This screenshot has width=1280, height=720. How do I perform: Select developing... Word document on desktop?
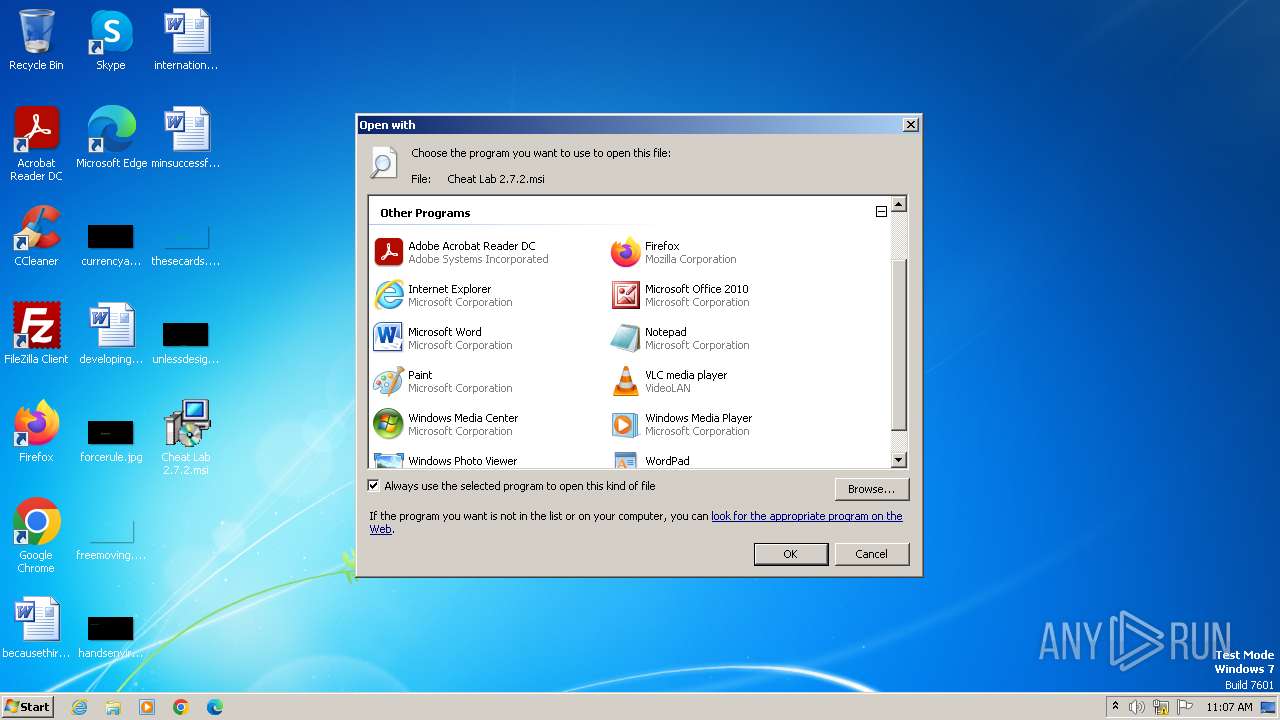111,334
